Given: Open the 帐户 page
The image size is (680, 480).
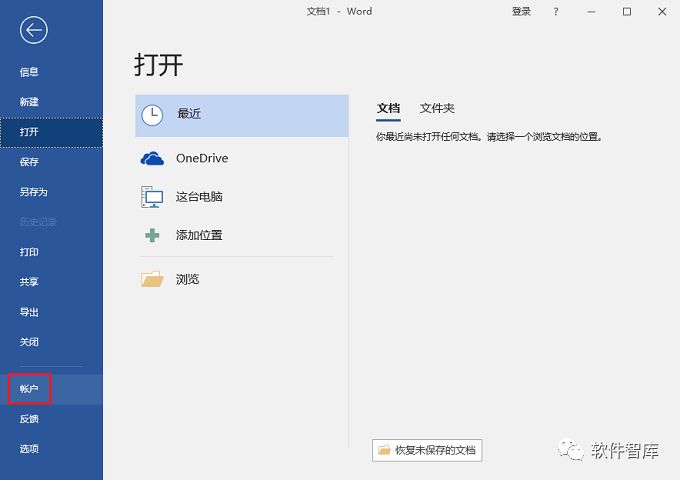Looking at the screenshot, I should coord(51,389).
